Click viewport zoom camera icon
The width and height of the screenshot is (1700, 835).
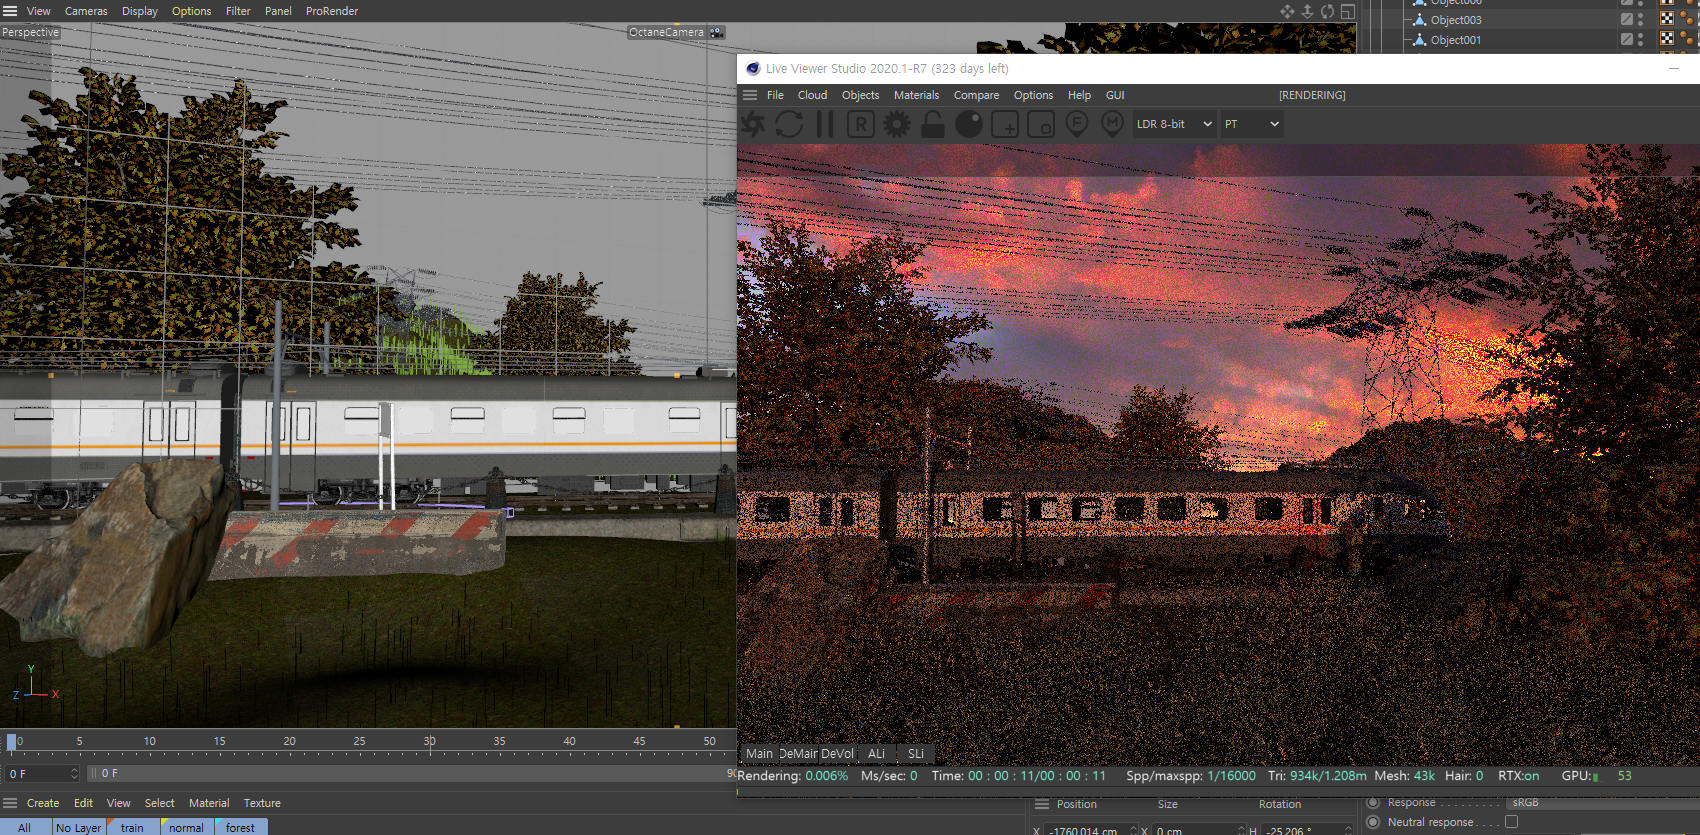tap(1307, 11)
